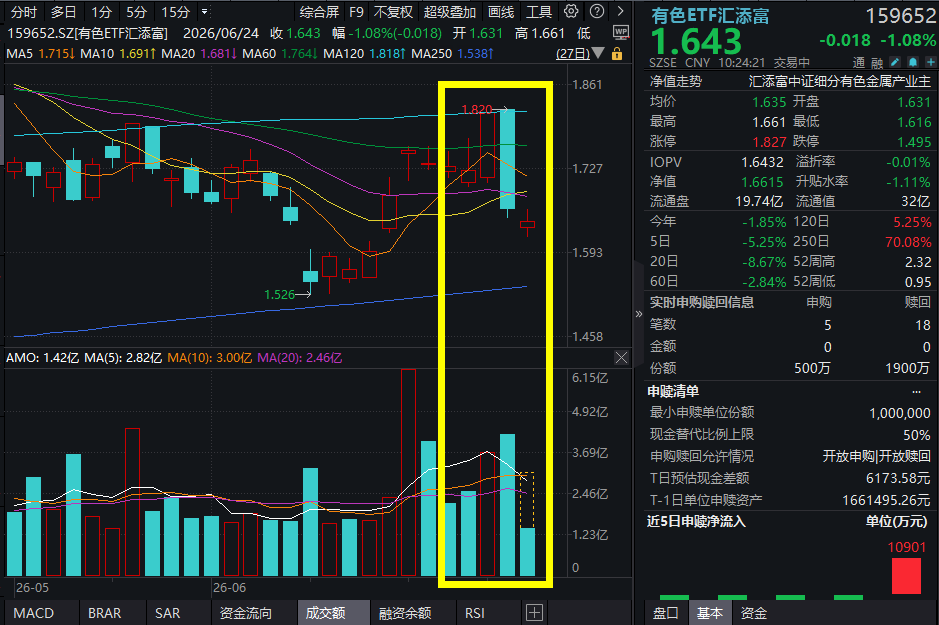Click the 1.820 high price marker
939x625 pixels.
point(477,110)
